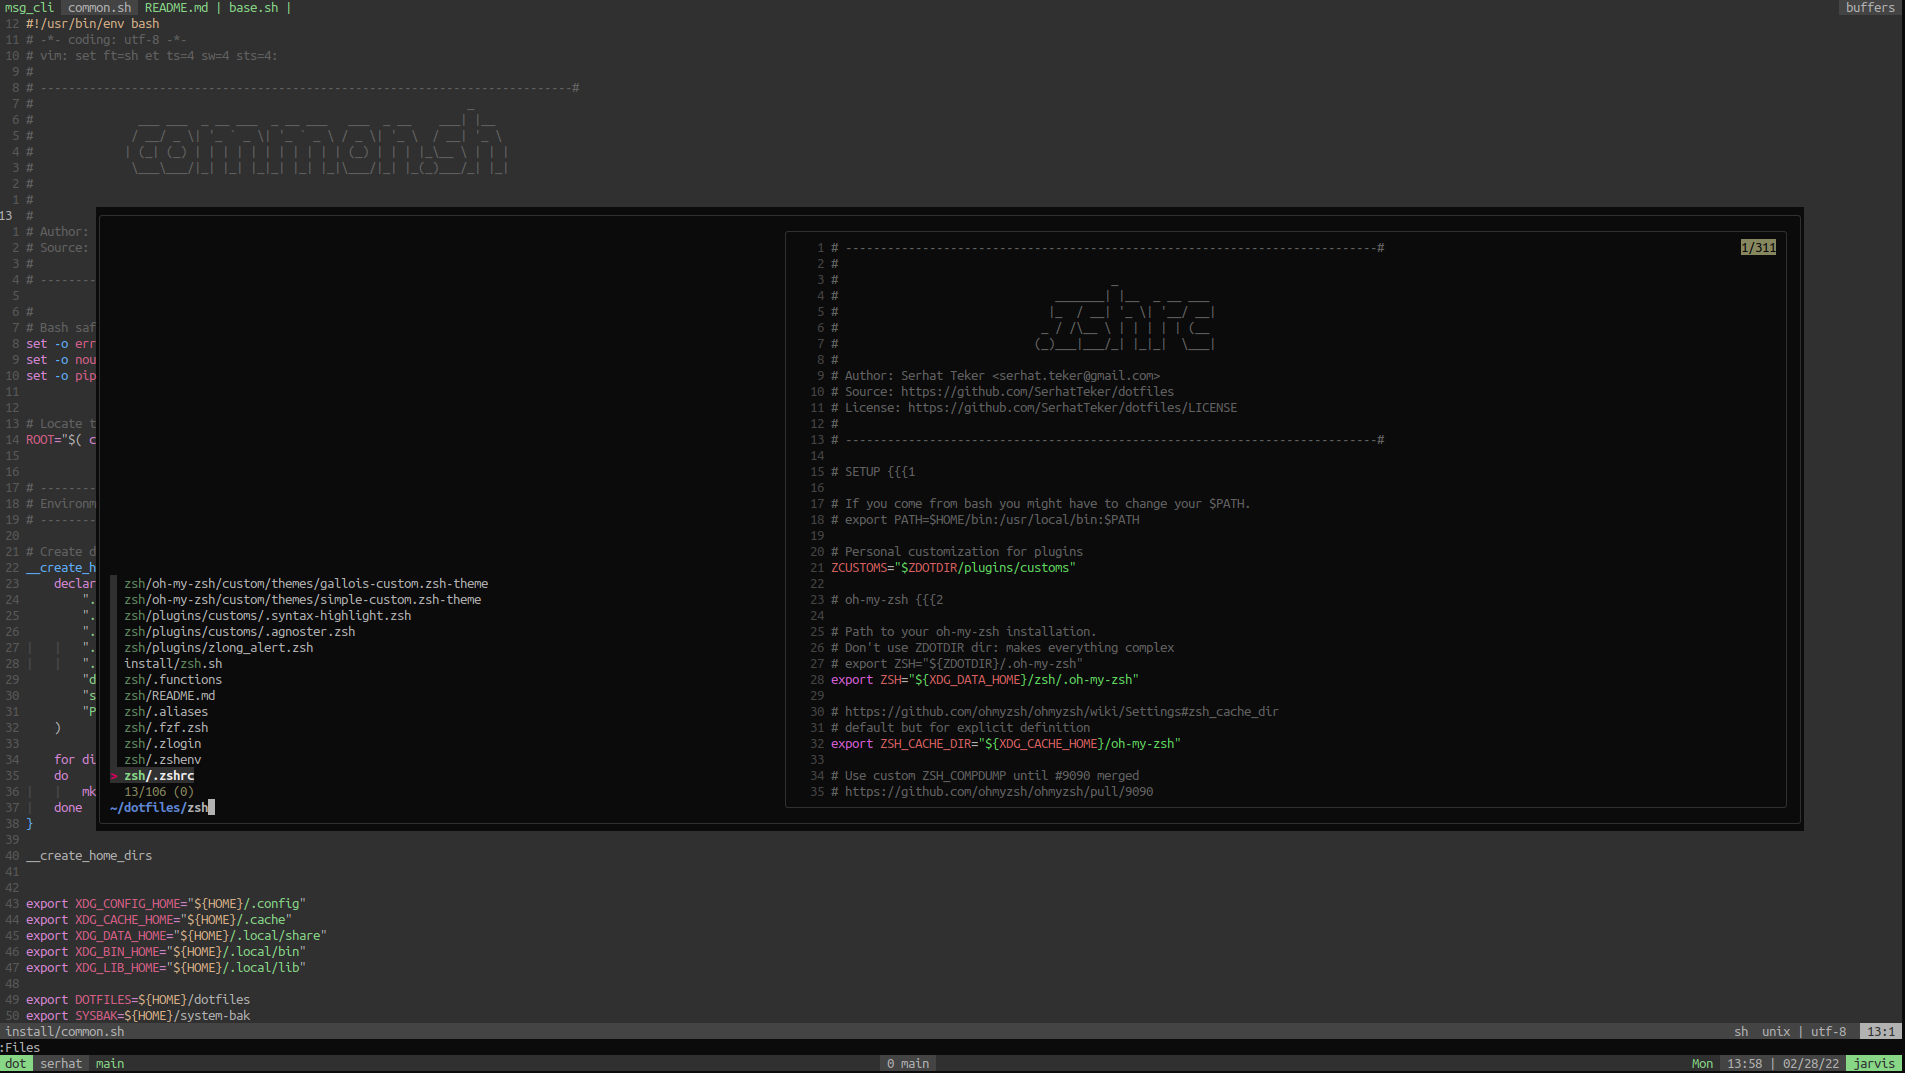This screenshot has width=1905, height=1073.
Task: Select zsh/.fzf.zsh in fzf results
Action: [x=166, y=727]
